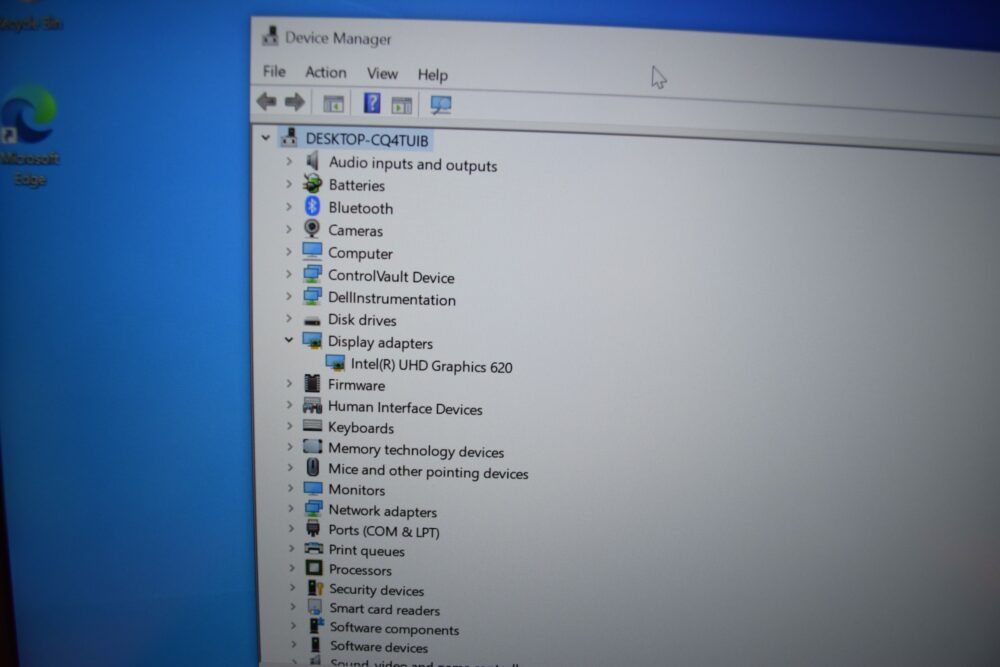1000x667 pixels.
Task: Click the Firmware category icon
Action: [312, 383]
